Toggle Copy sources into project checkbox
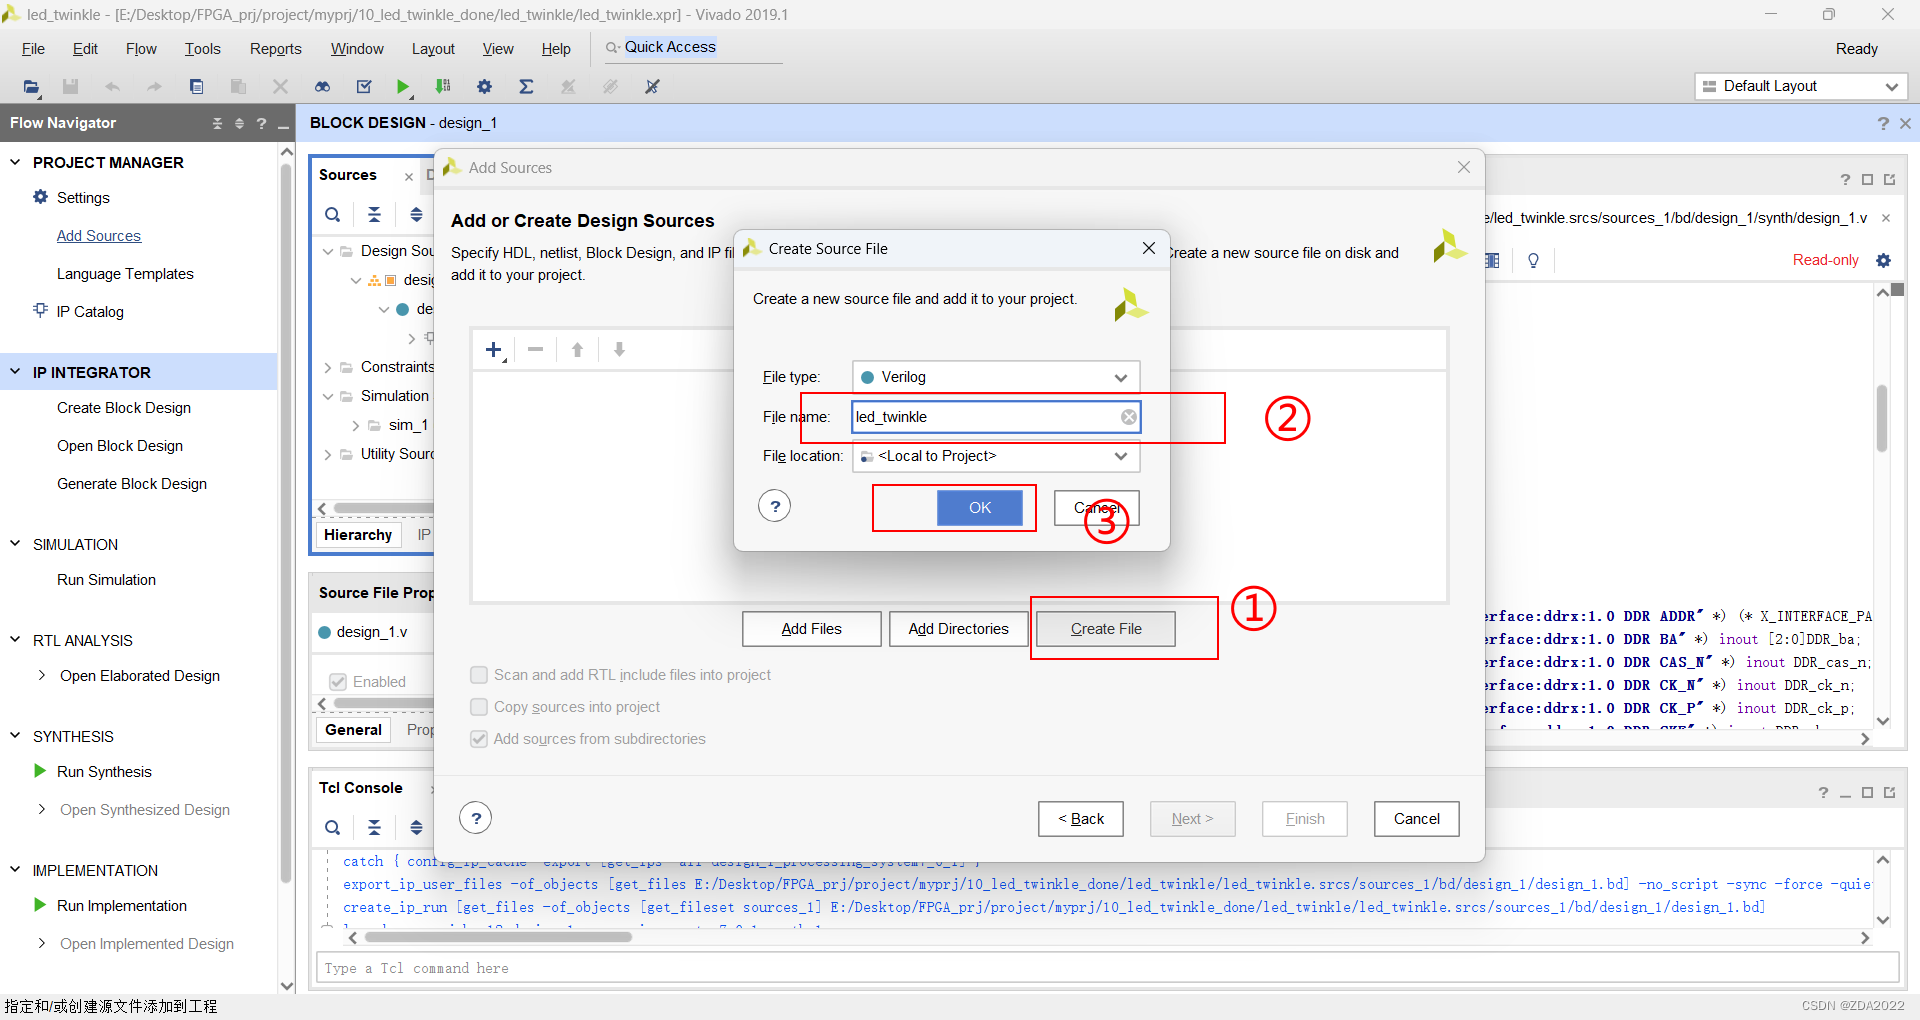Screen dimensions: 1920x1020 coord(479,707)
